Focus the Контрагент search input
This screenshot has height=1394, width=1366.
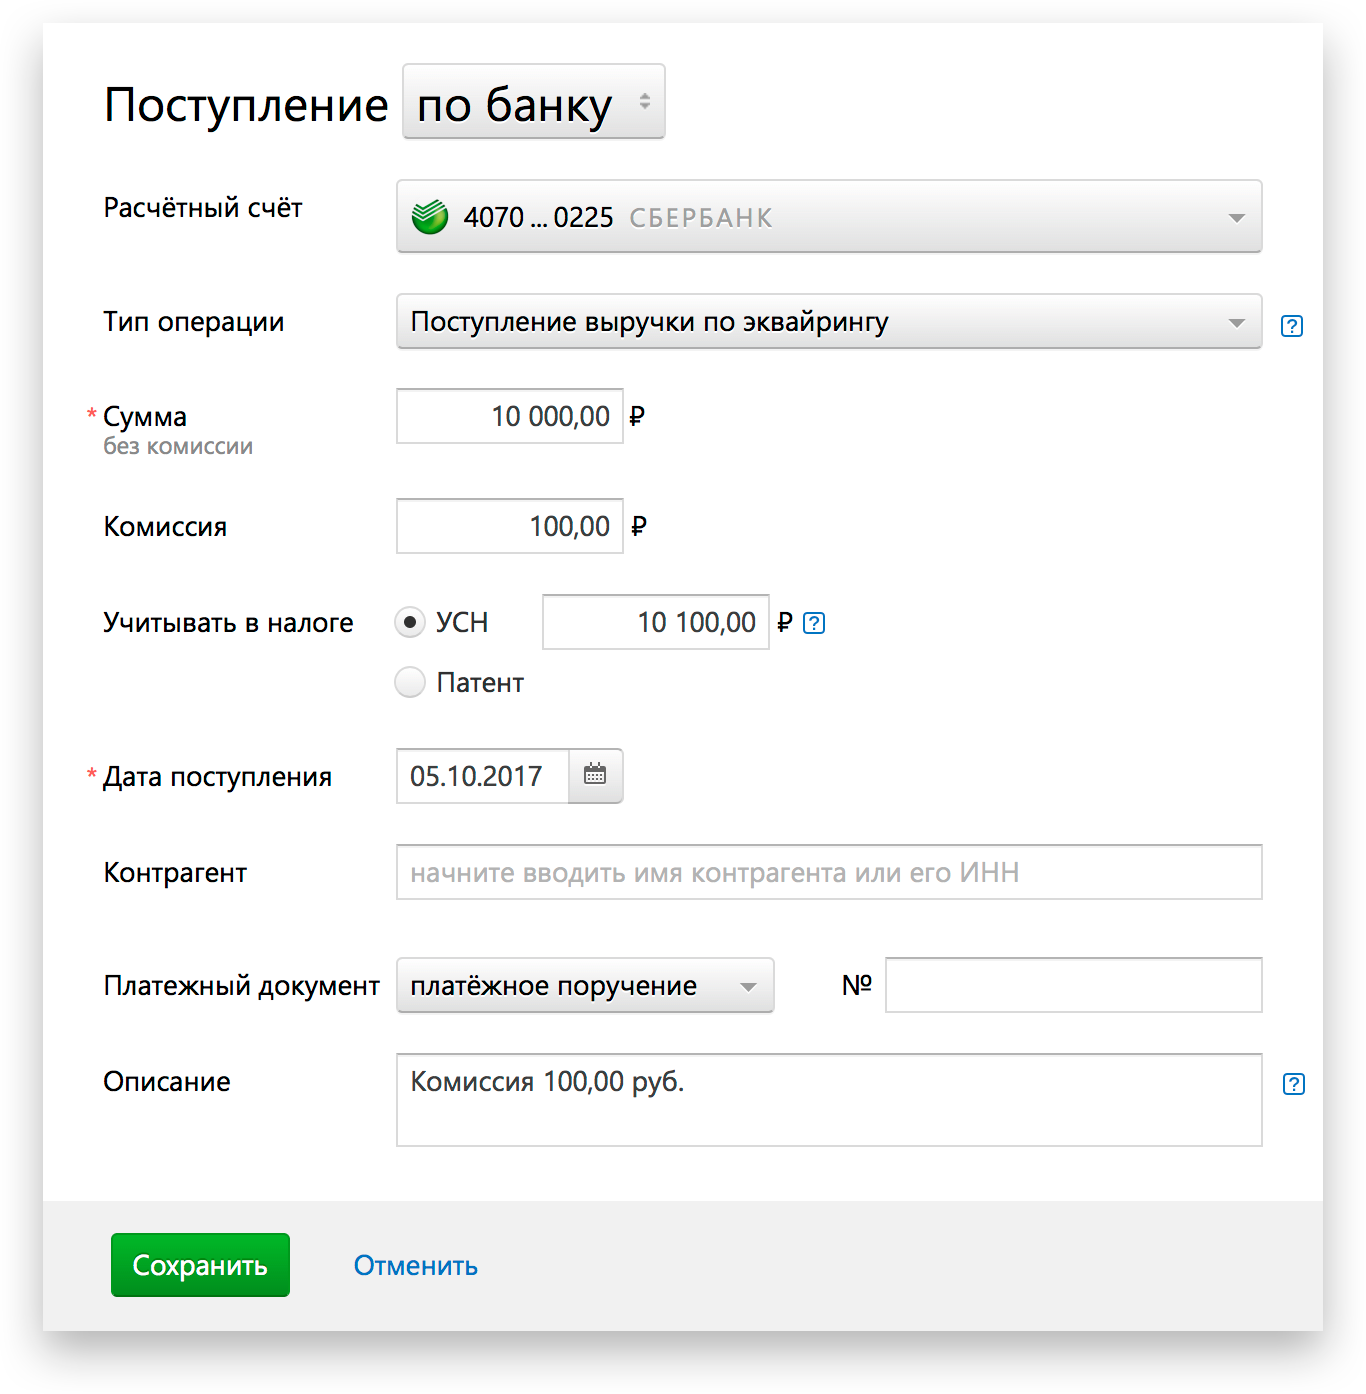(829, 872)
